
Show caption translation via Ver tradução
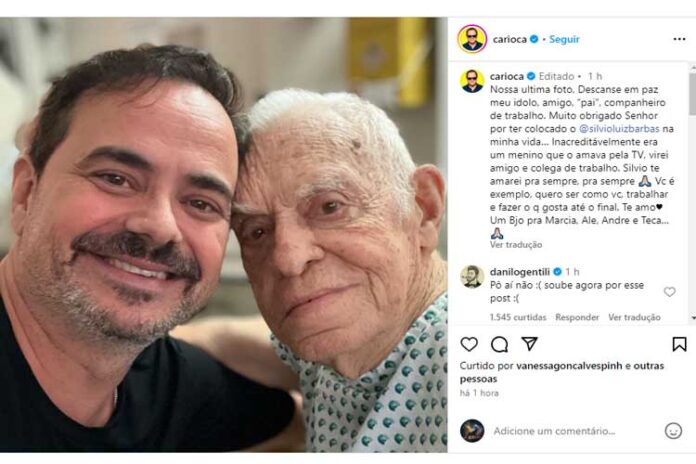(x=516, y=244)
